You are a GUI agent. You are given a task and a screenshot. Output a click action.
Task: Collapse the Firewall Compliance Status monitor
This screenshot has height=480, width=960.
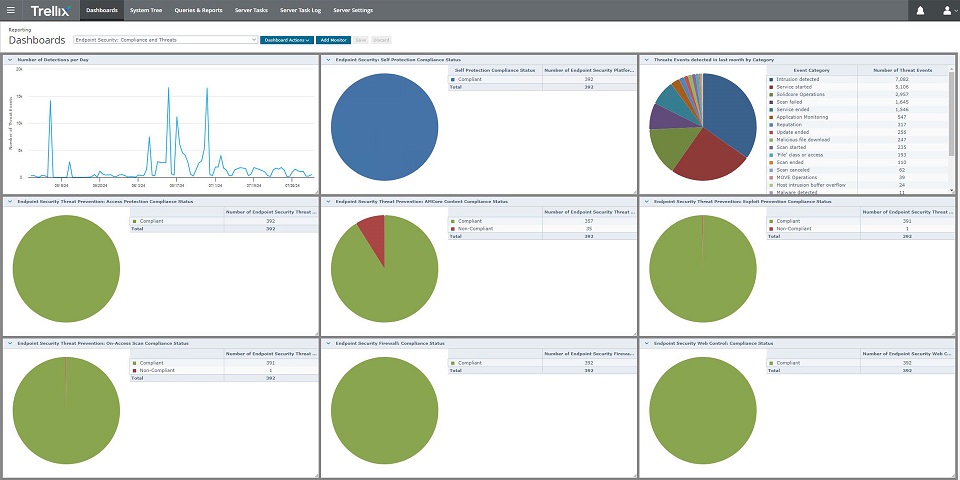click(327, 343)
